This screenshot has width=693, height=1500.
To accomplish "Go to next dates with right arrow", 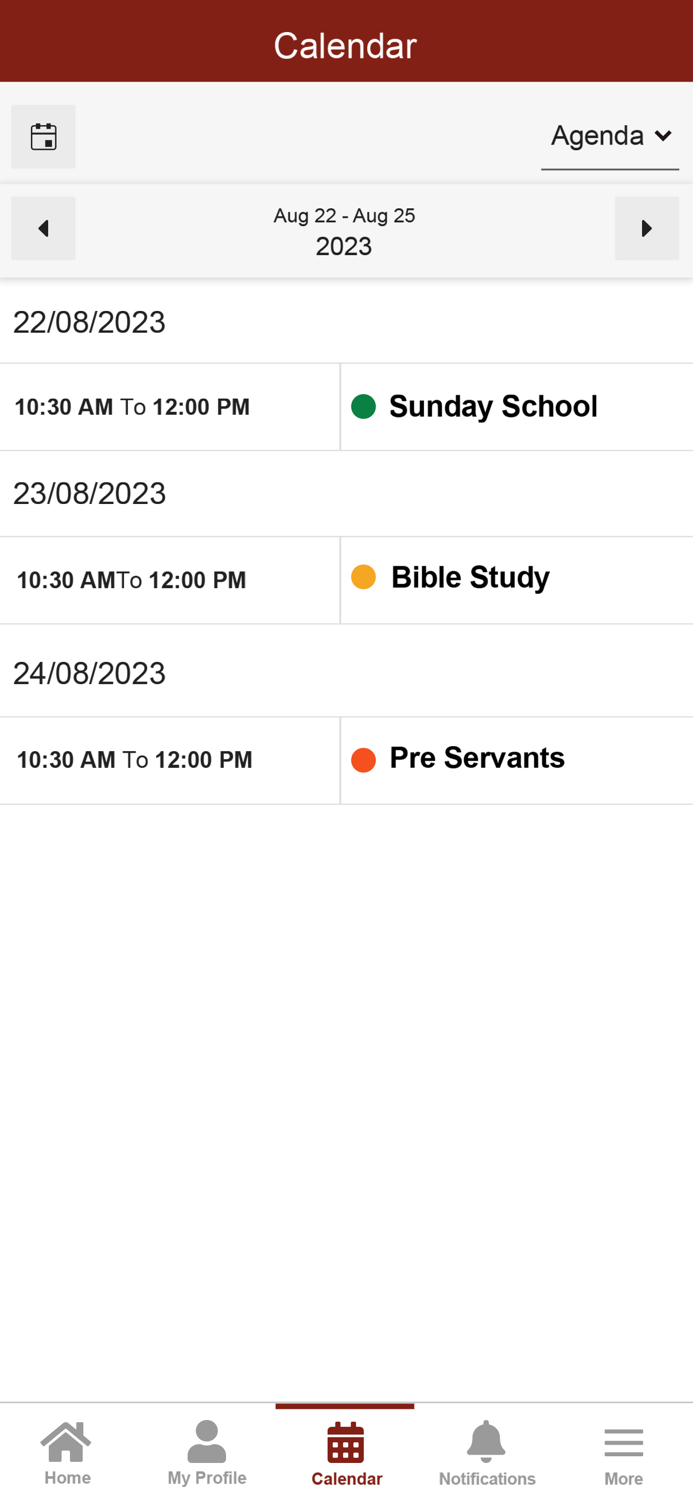I will tap(647, 228).
